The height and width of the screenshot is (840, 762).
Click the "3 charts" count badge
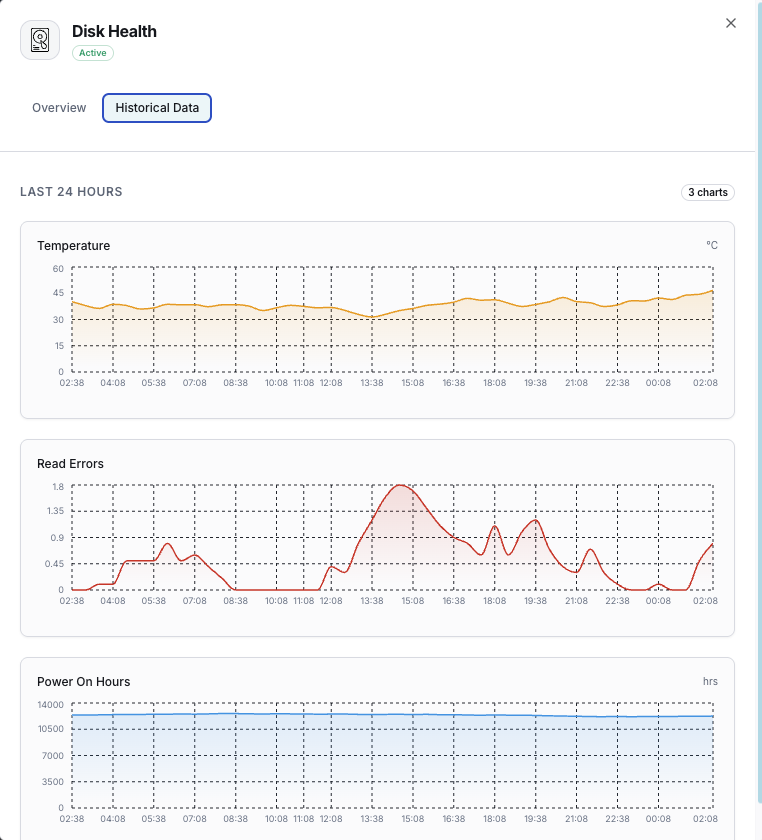[x=708, y=192]
